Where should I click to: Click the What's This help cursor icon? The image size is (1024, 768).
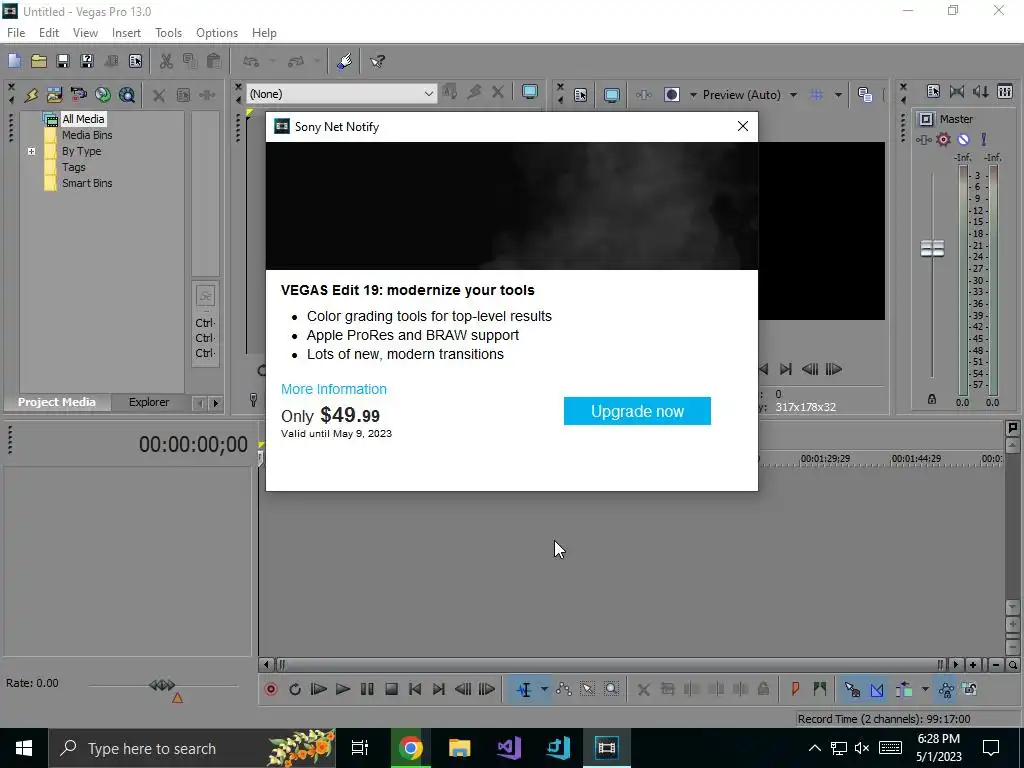coord(377,61)
